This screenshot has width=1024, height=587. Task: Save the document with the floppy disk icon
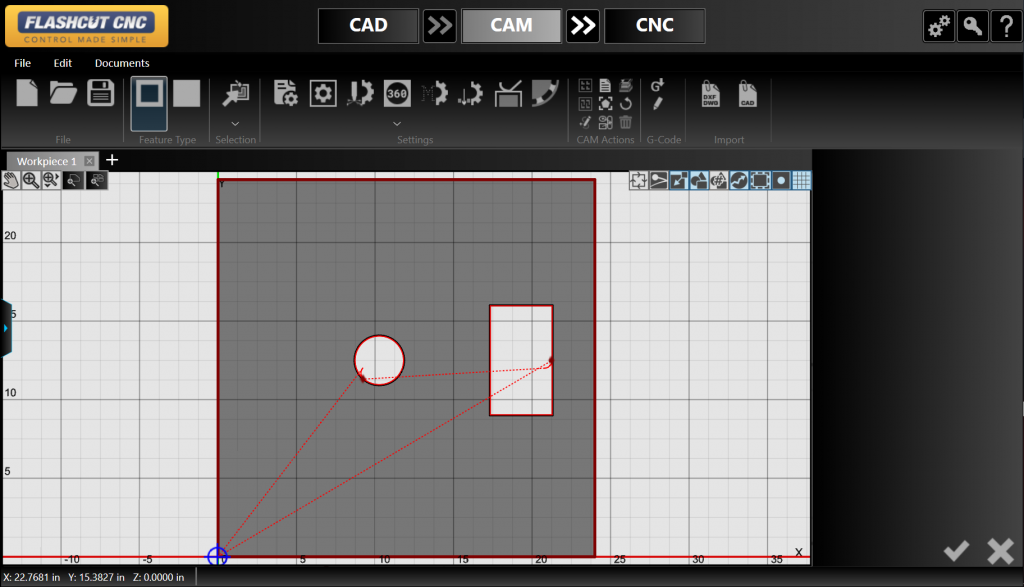[101, 93]
